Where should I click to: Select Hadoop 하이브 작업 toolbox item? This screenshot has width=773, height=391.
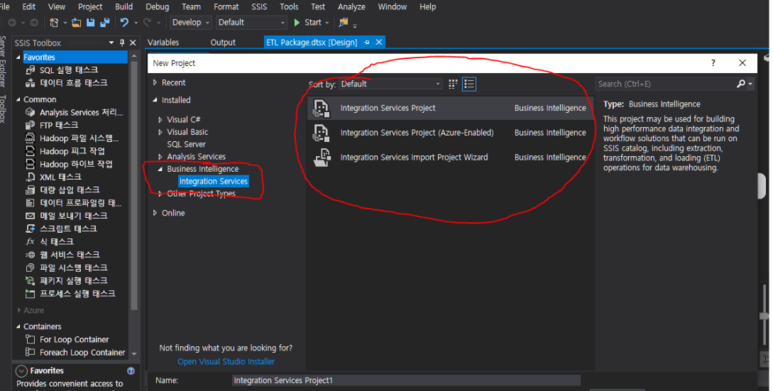point(69,164)
